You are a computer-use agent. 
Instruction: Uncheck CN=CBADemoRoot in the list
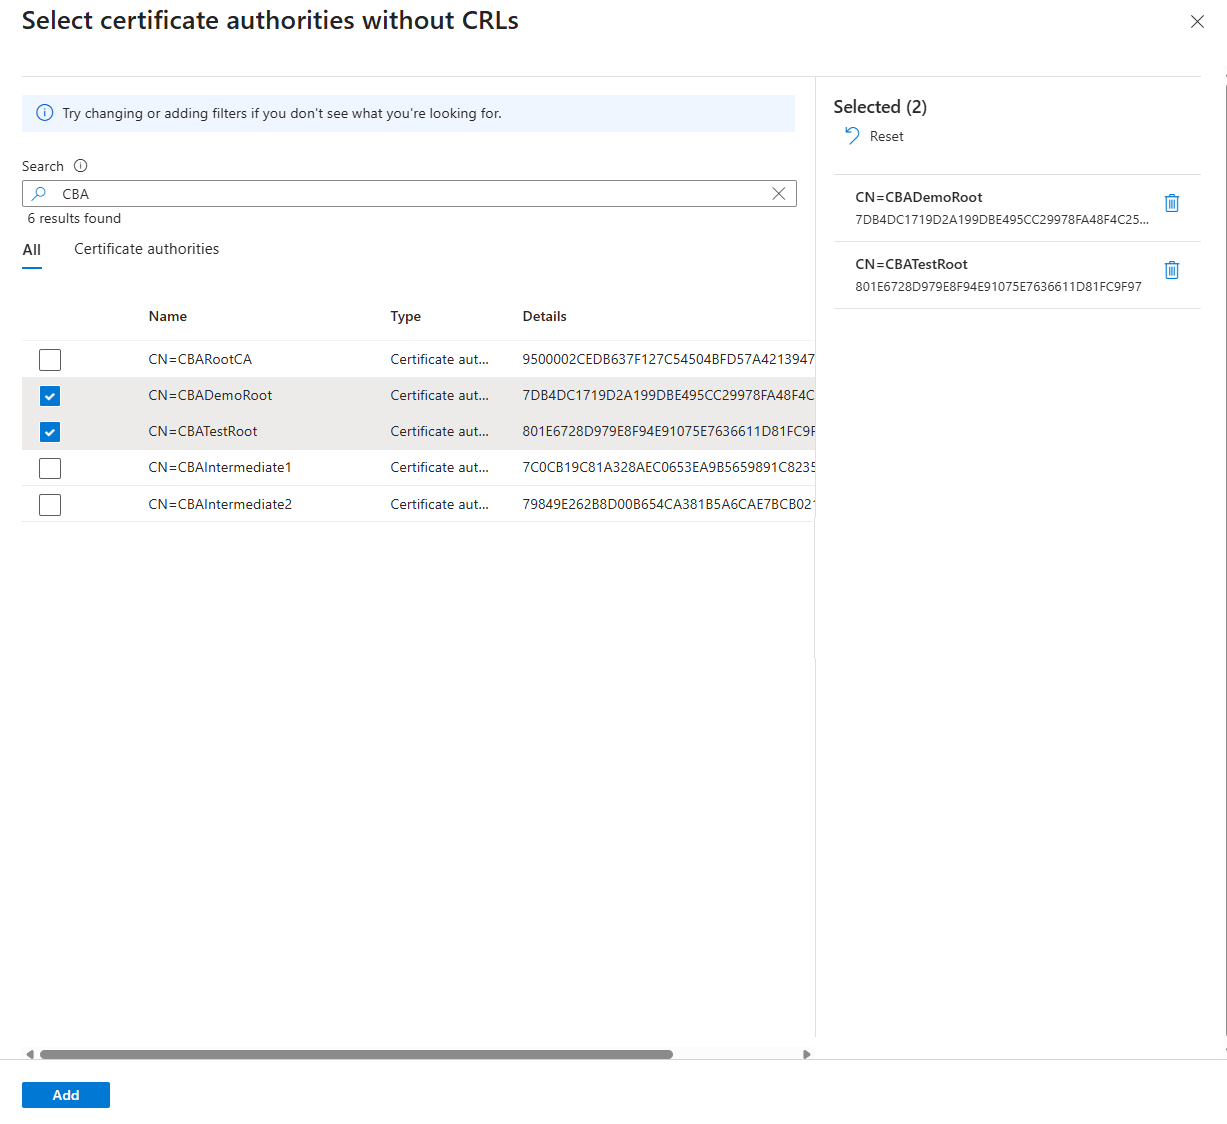click(x=49, y=396)
